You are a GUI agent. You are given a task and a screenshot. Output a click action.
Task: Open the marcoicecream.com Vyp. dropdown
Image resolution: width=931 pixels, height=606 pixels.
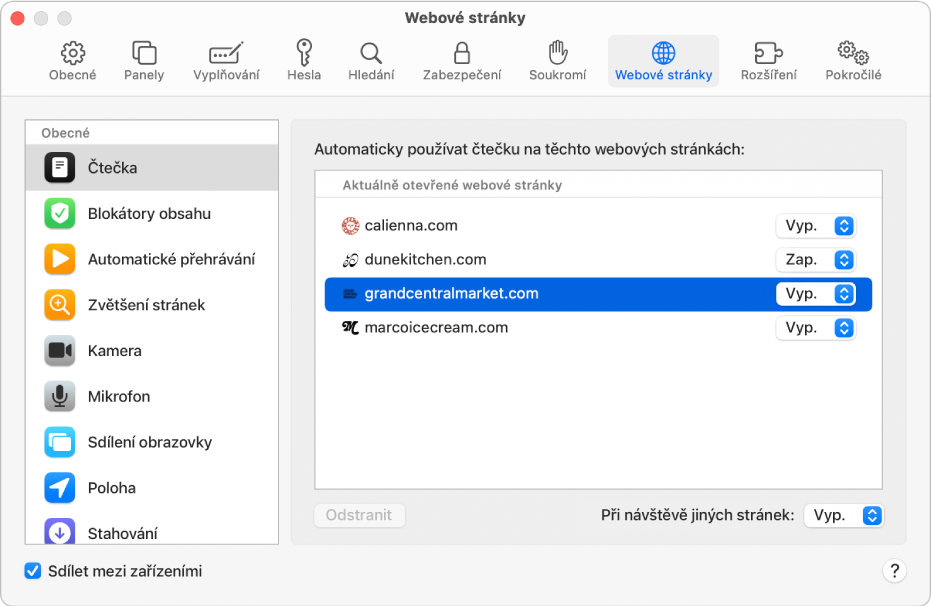816,328
